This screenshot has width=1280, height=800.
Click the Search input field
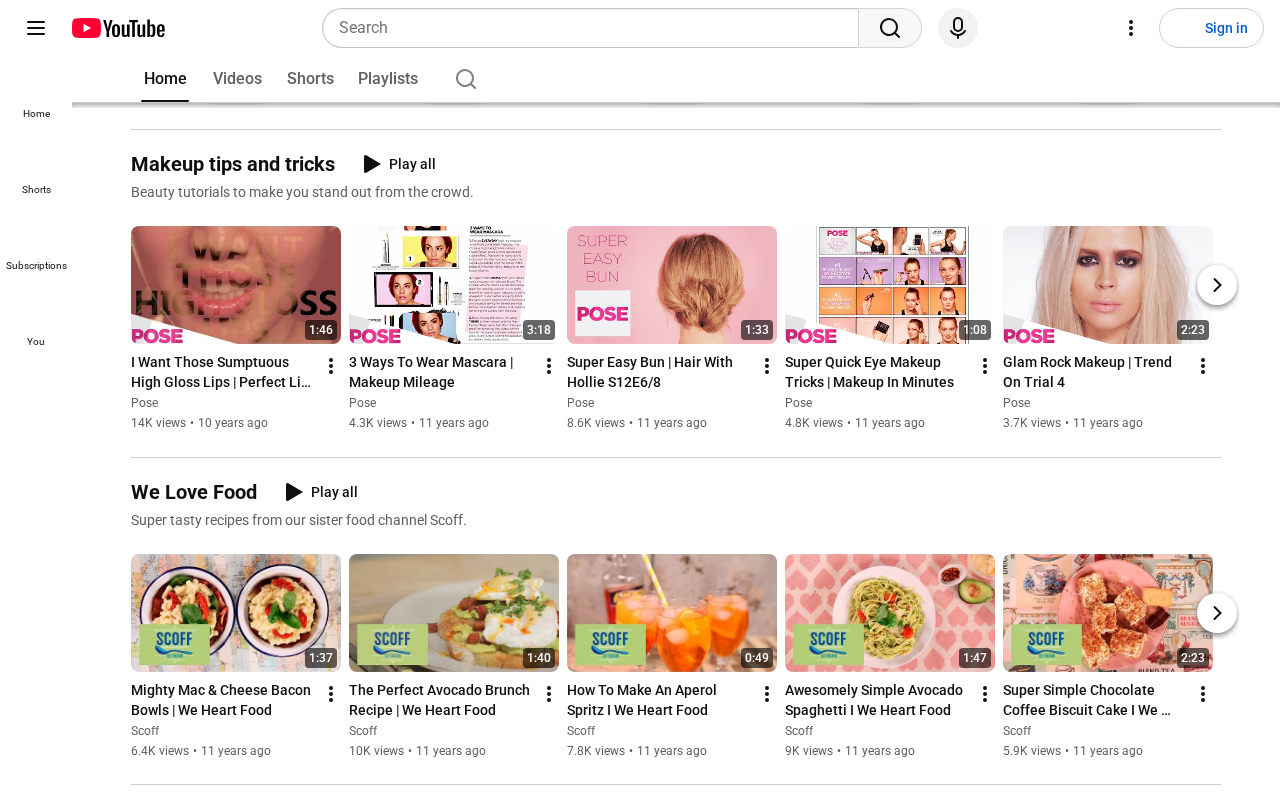[590, 28]
